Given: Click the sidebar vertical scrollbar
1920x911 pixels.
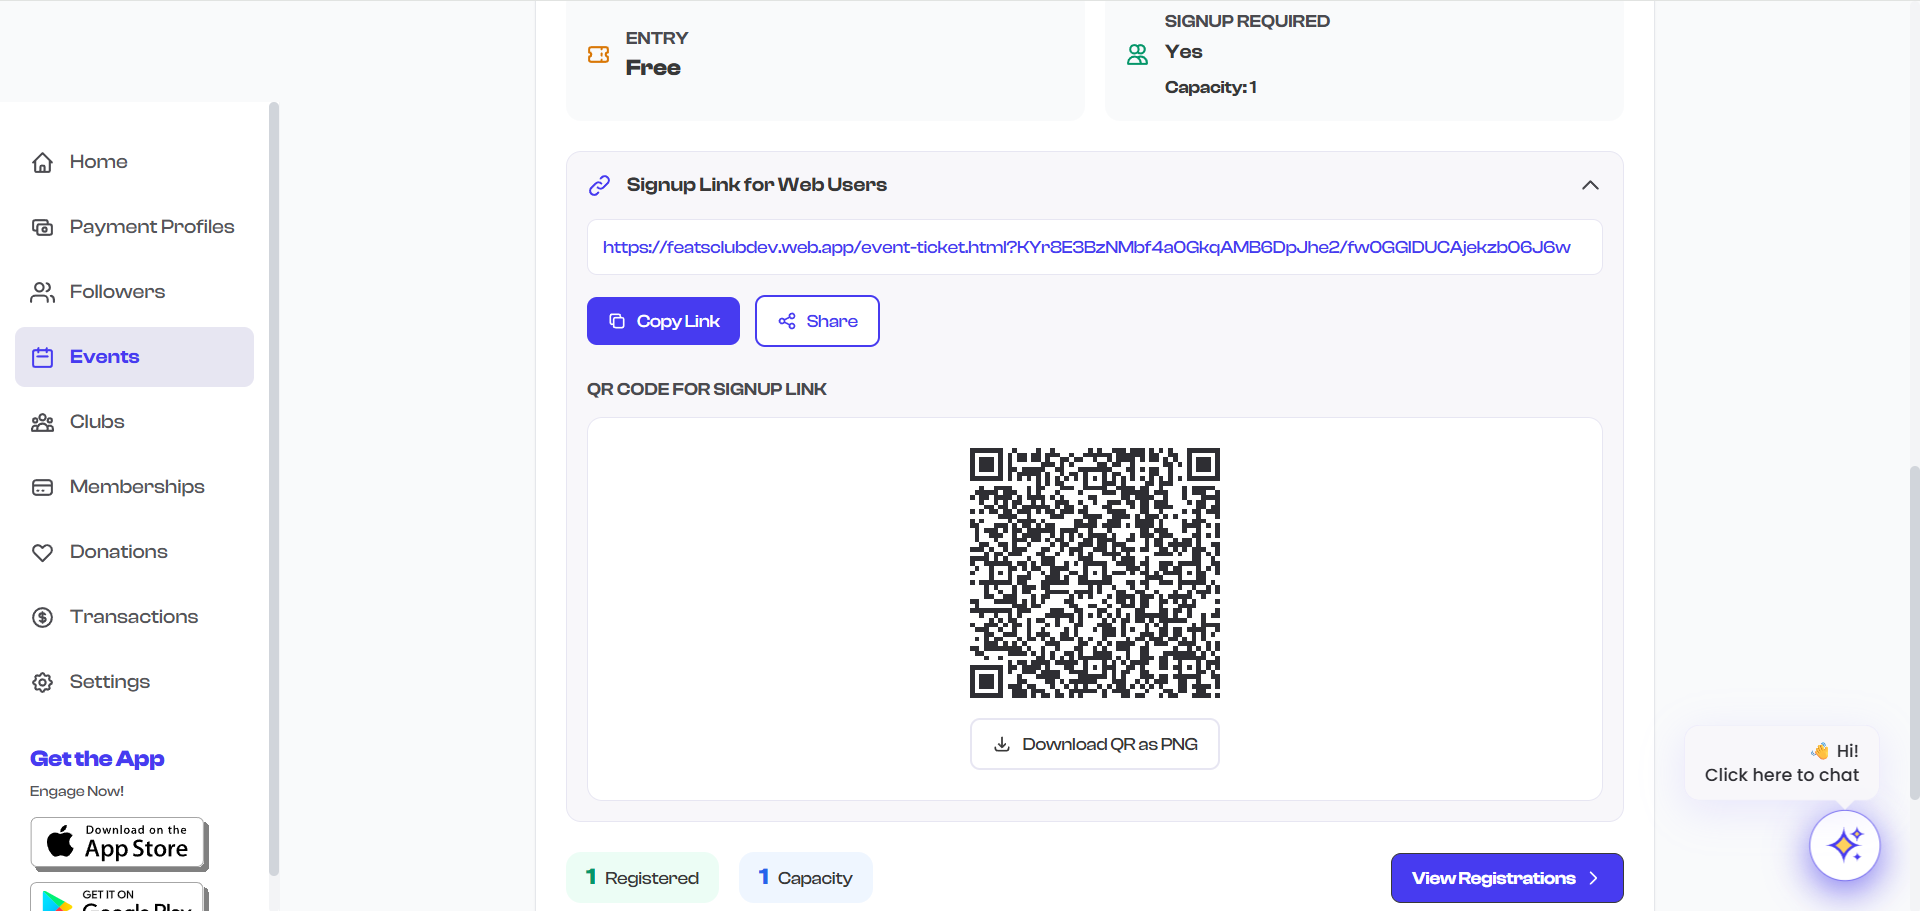Looking at the screenshot, I should click(x=274, y=490).
